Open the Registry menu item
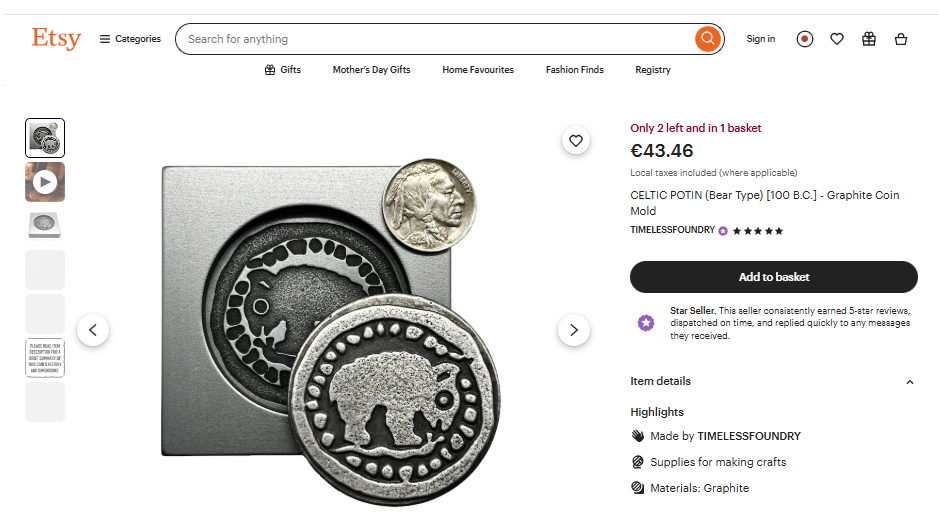The image size is (939, 516). pos(653,69)
